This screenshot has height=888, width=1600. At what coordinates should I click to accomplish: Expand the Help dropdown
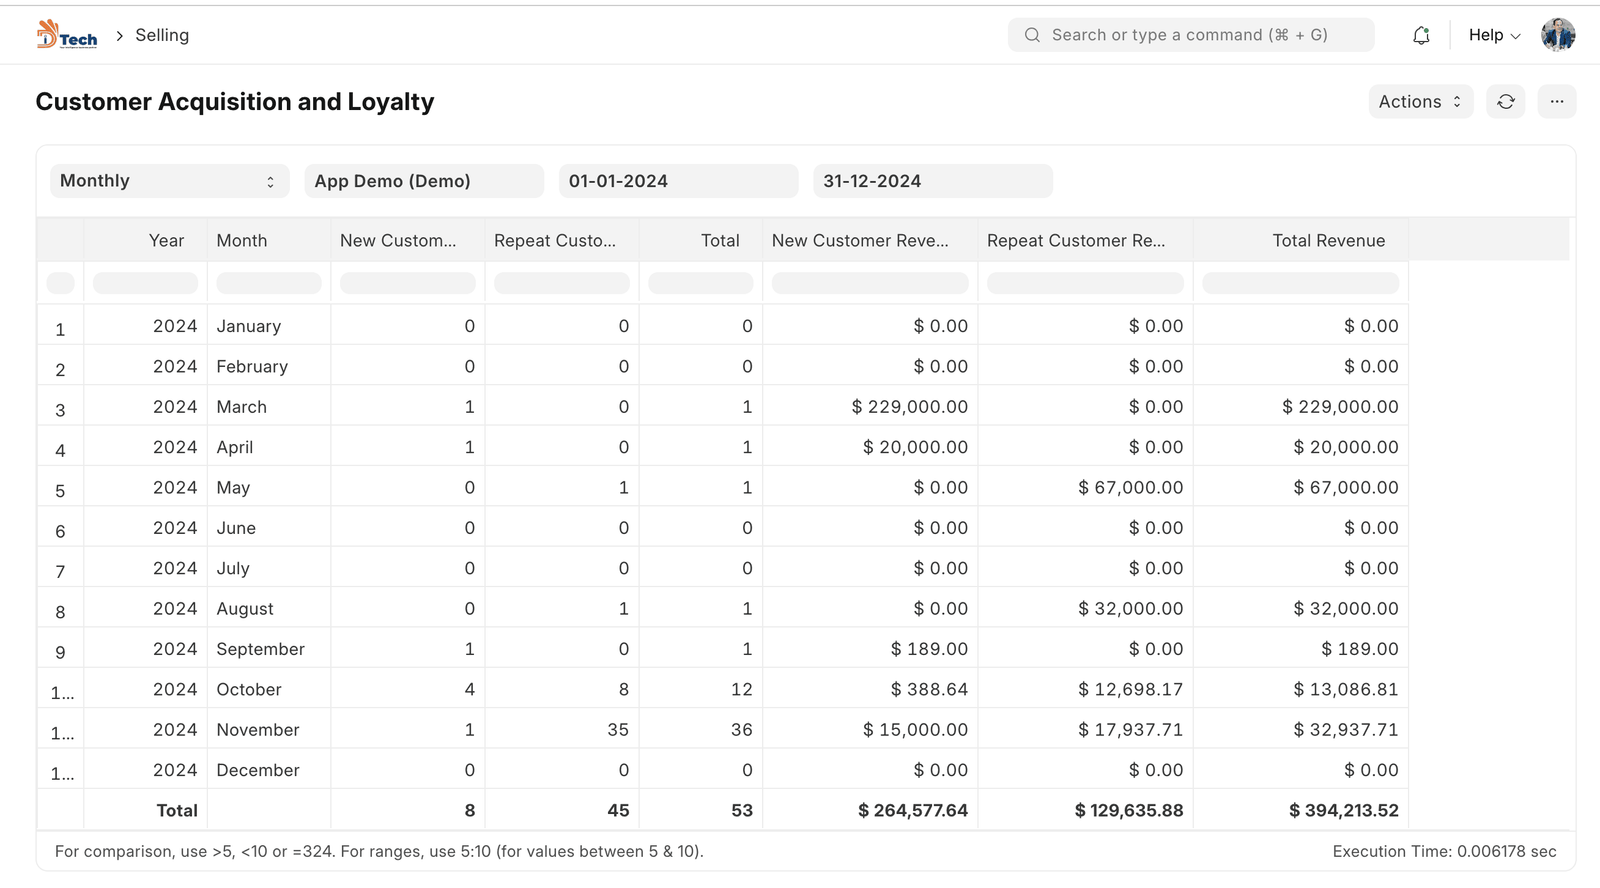[1494, 35]
